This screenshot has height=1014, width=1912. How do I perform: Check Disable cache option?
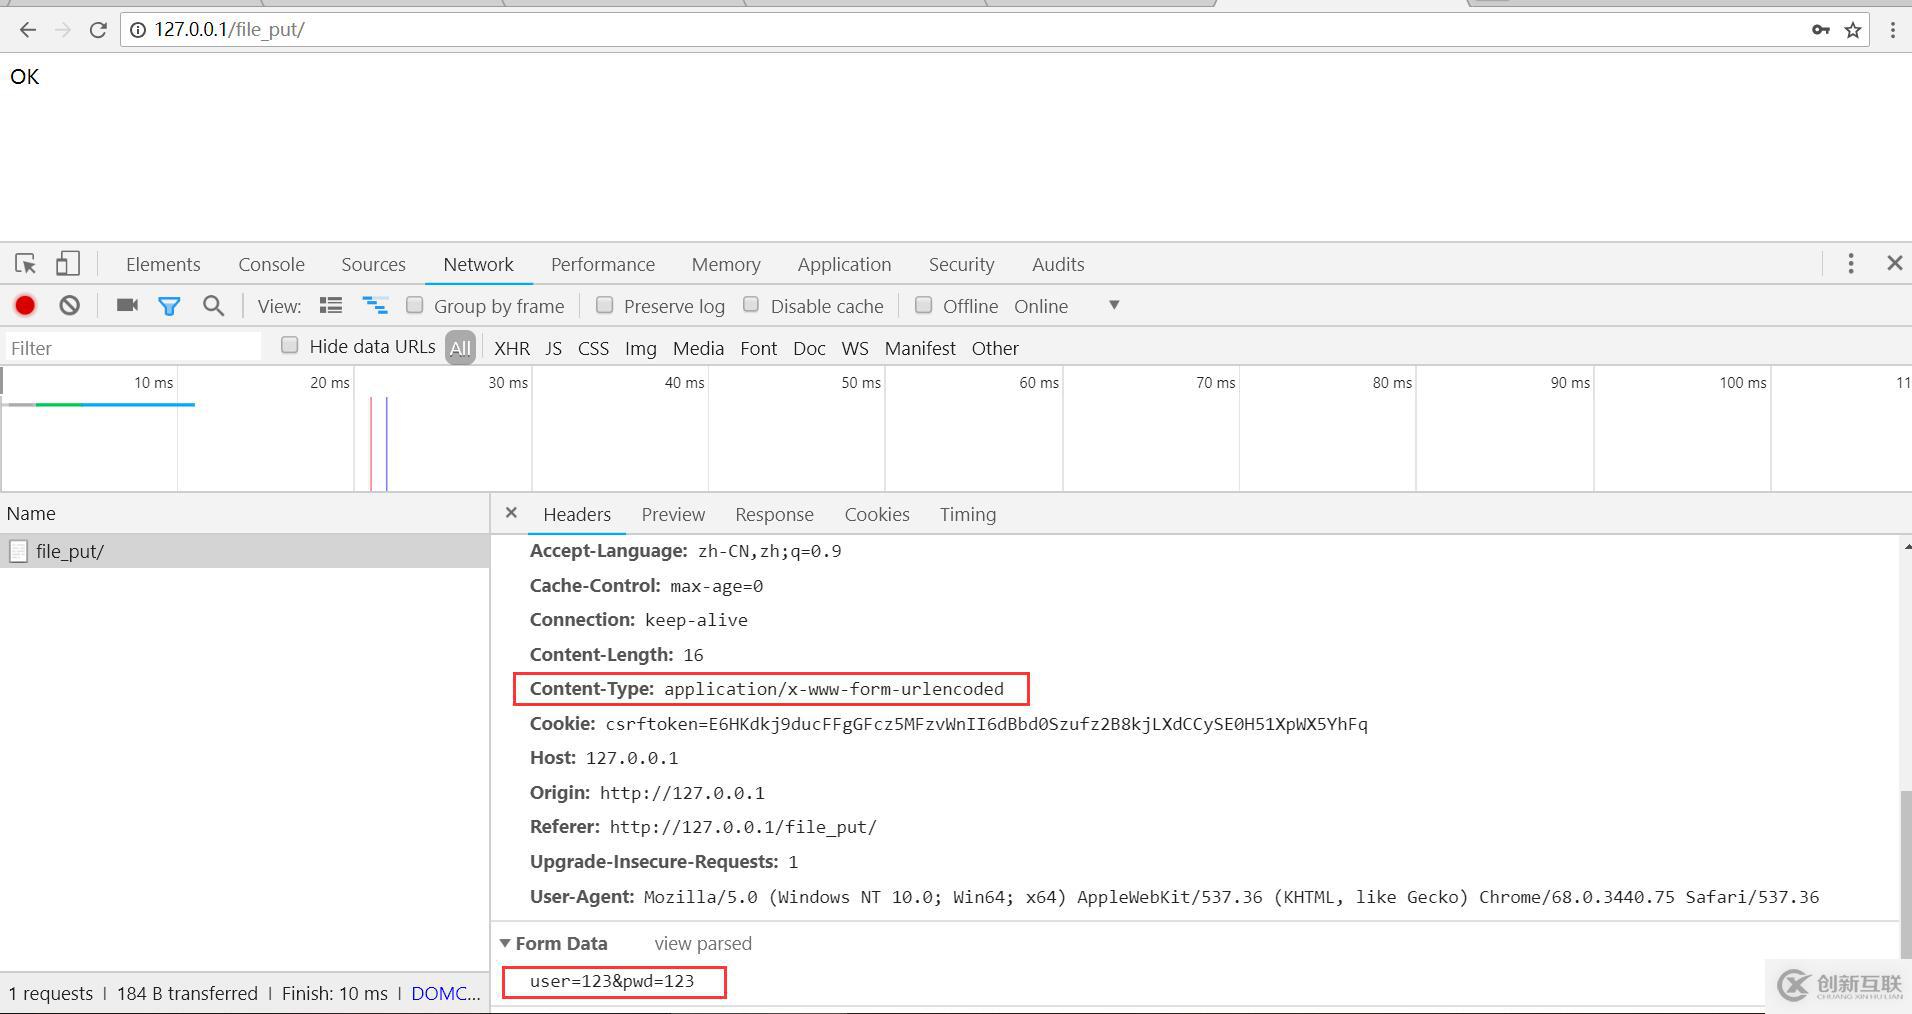751,305
